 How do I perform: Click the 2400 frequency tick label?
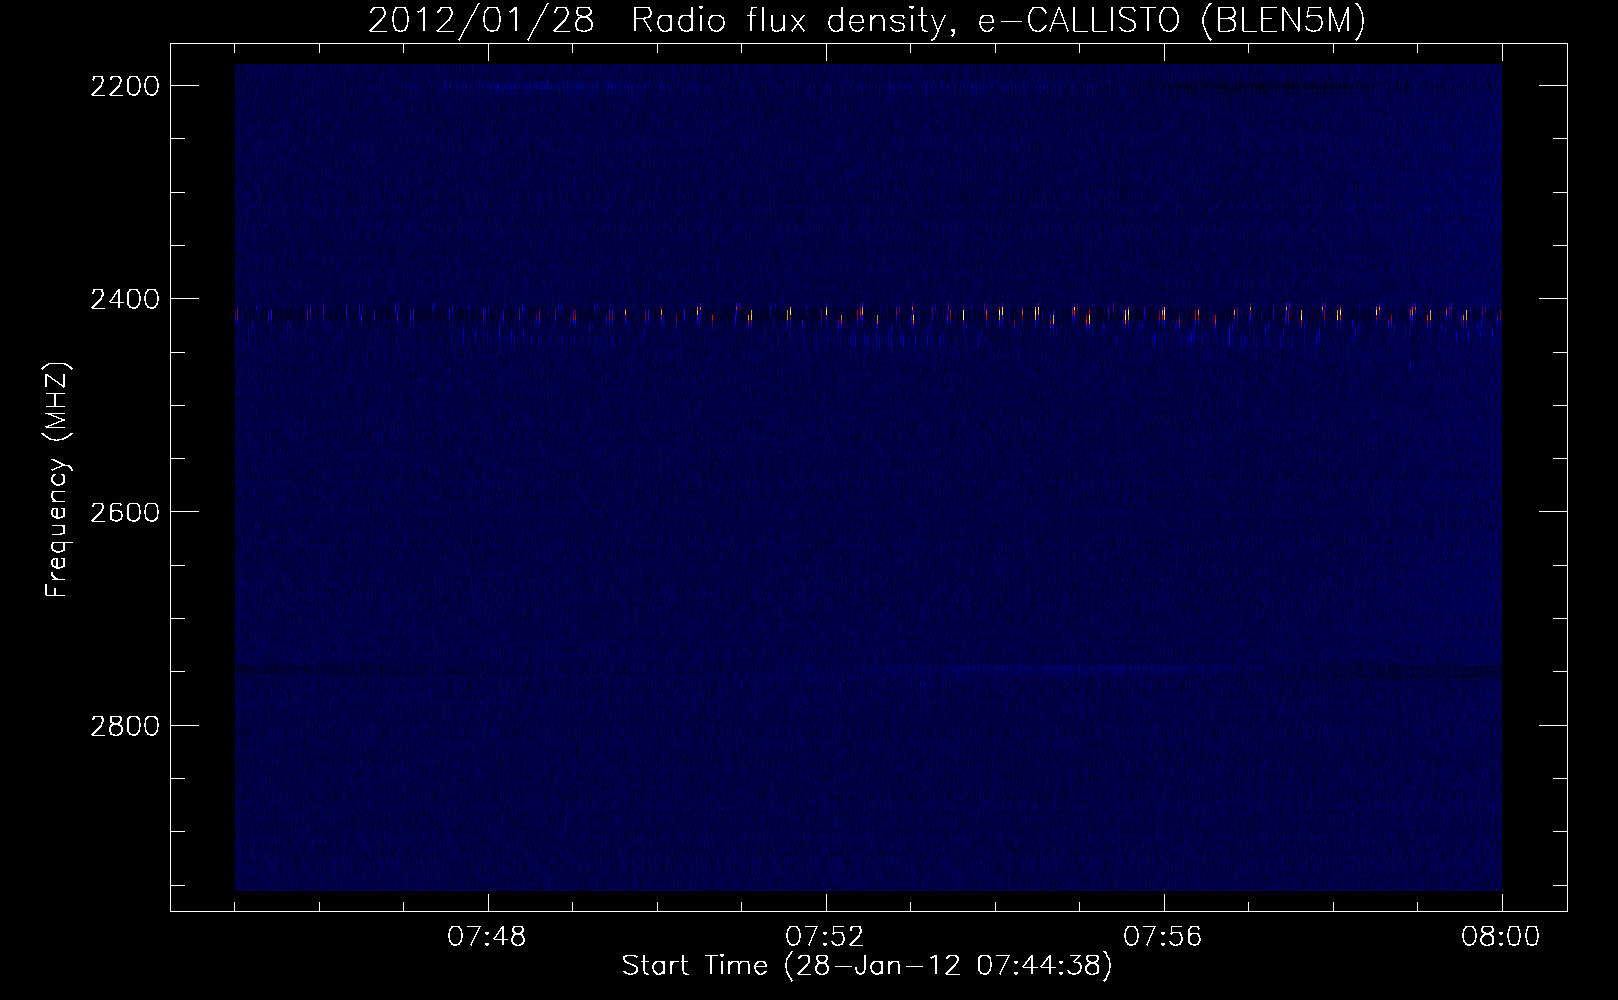point(124,299)
